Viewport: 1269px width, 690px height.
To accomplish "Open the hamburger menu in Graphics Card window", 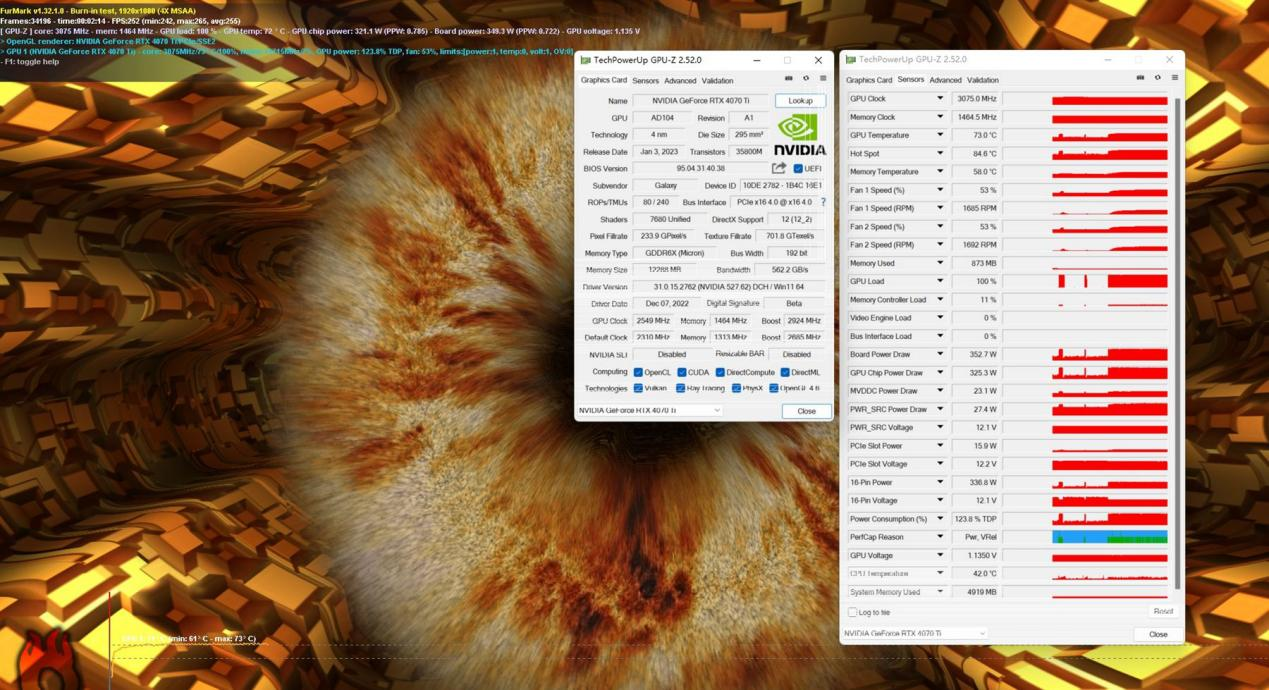I will 823,78.
